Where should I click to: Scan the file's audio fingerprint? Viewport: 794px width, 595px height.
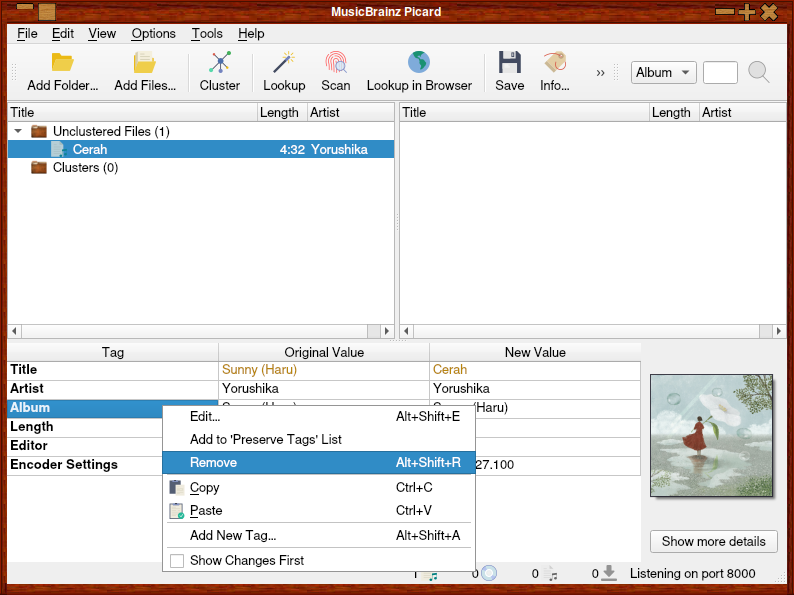(335, 63)
